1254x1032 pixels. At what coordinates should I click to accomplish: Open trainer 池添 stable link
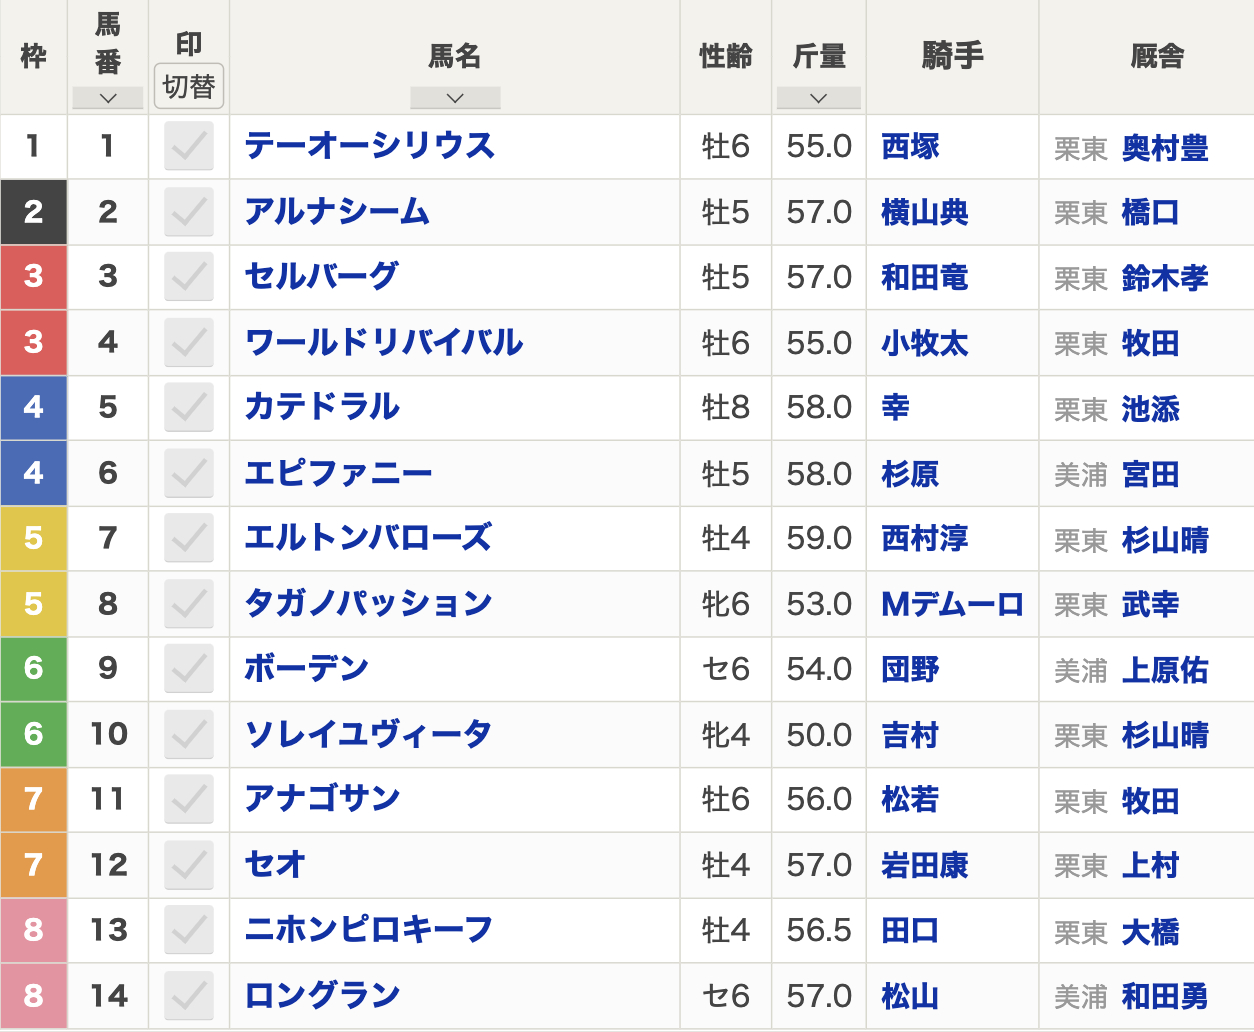(x=1150, y=409)
